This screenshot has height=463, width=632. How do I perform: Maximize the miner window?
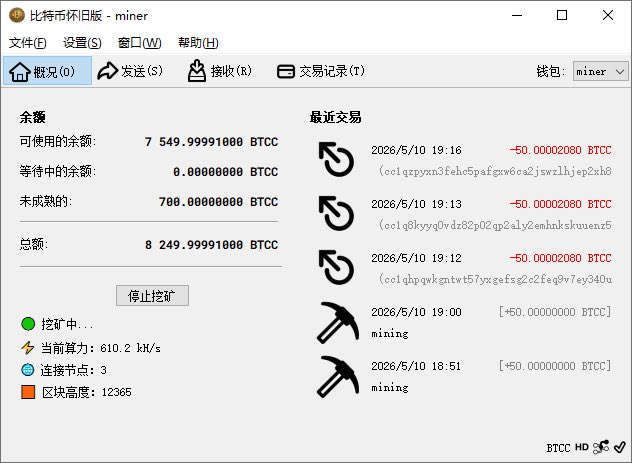click(x=562, y=15)
